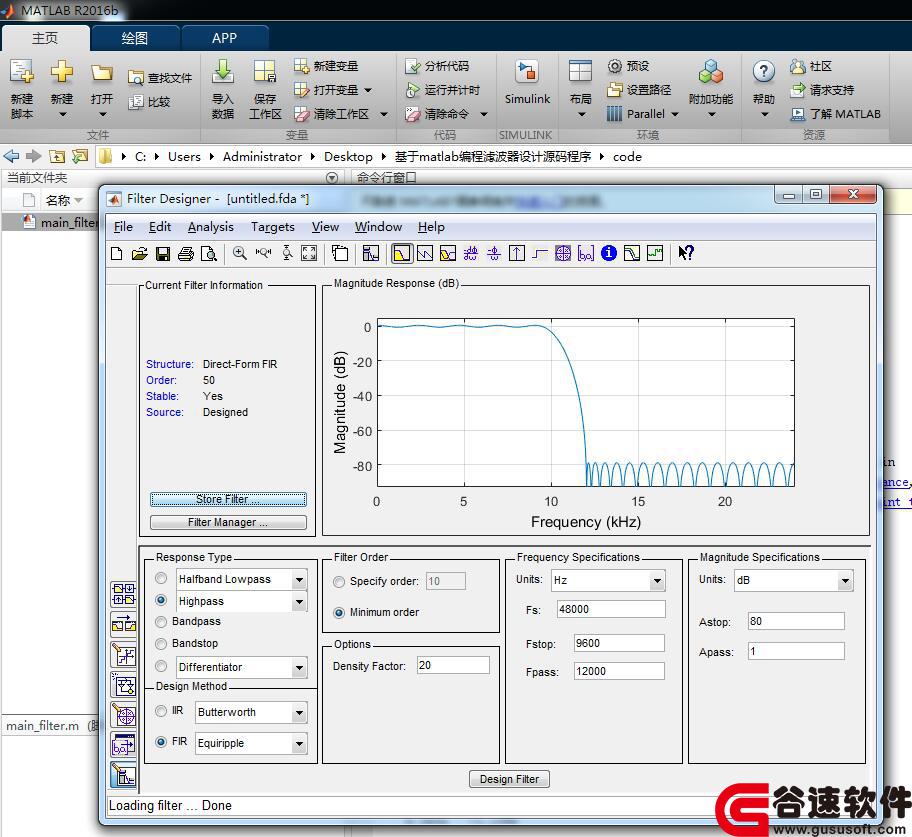Enable Specify order option
The height and width of the screenshot is (837, 912).
click(x=339, y=582)
